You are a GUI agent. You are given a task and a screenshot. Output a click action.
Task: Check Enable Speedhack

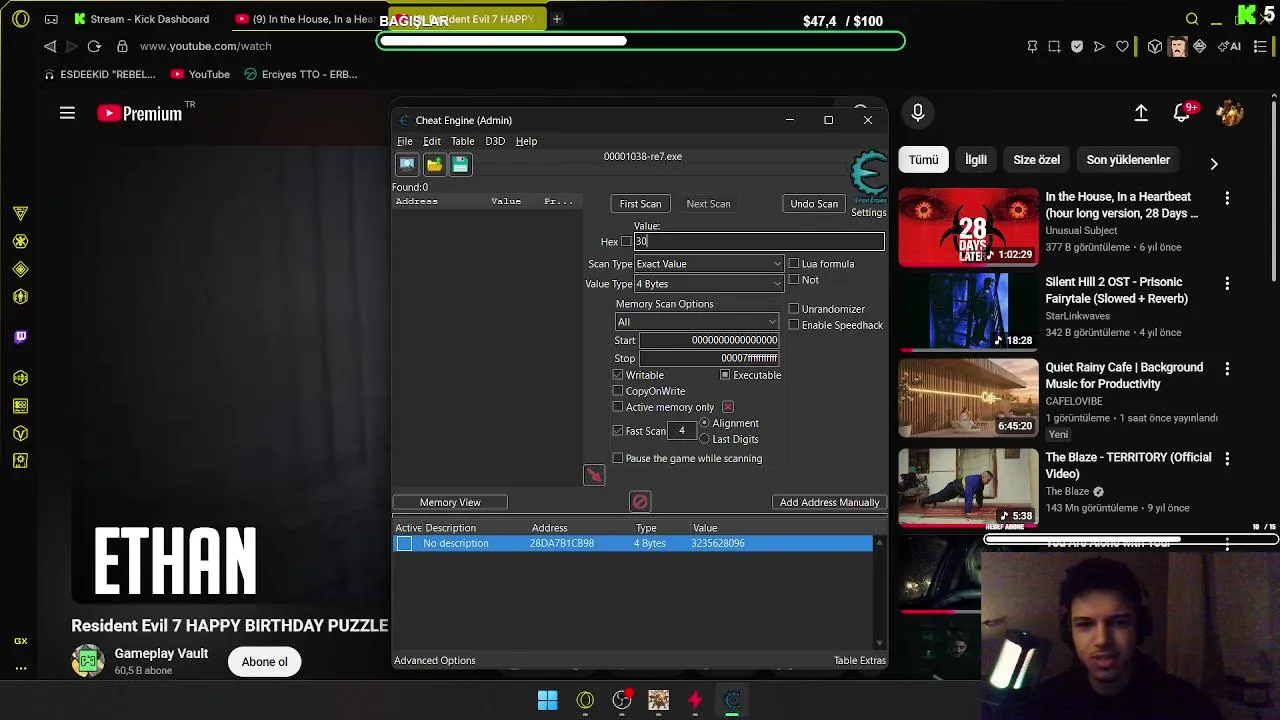pos(794,325)
